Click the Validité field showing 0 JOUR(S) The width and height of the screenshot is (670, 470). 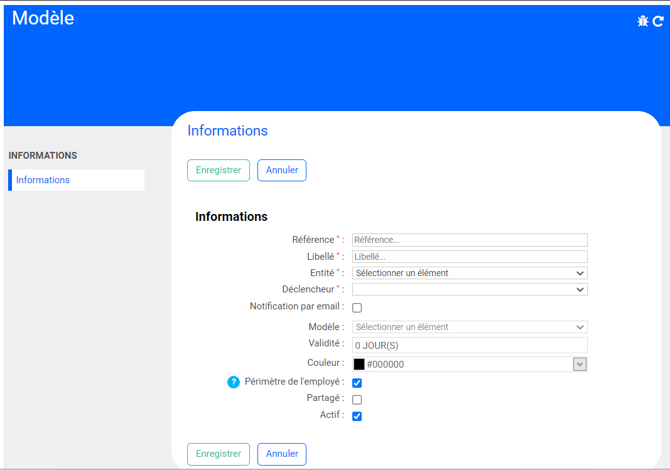tap(469, 345)
